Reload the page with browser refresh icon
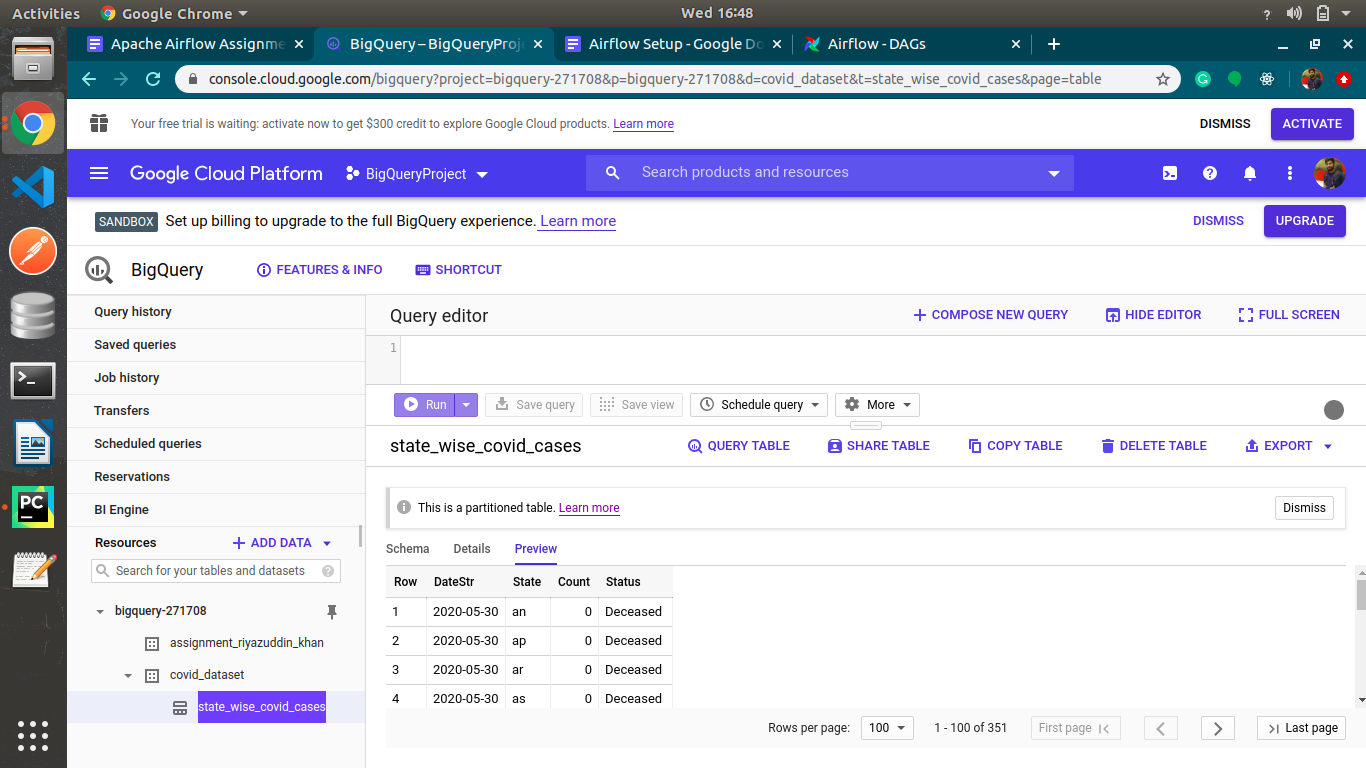 pos(153,79)
